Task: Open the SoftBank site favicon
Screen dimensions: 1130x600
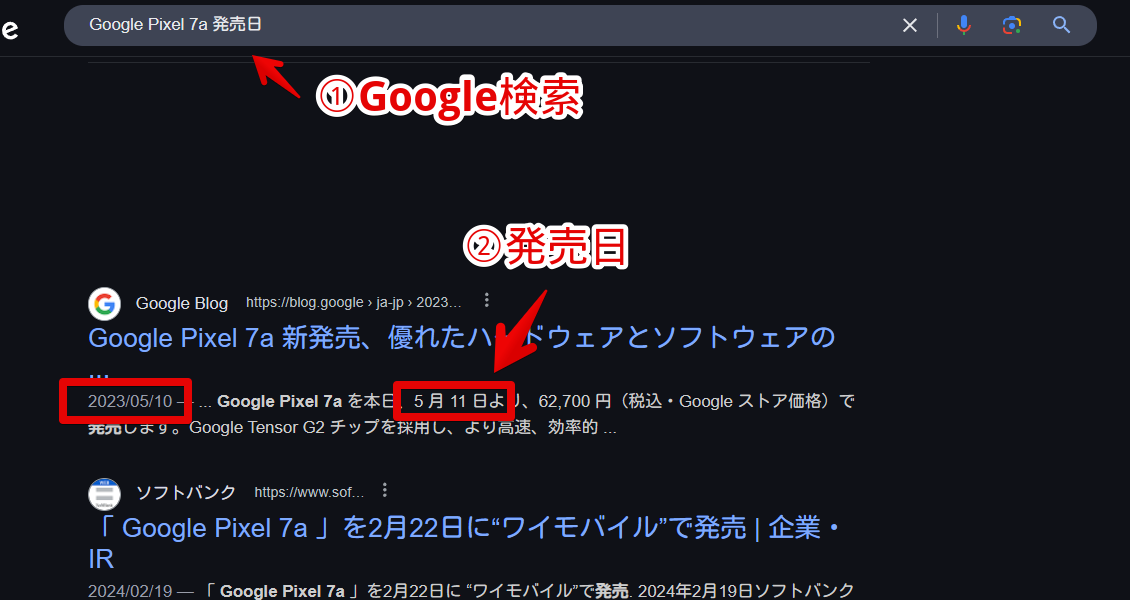Action: coord(104,493)
